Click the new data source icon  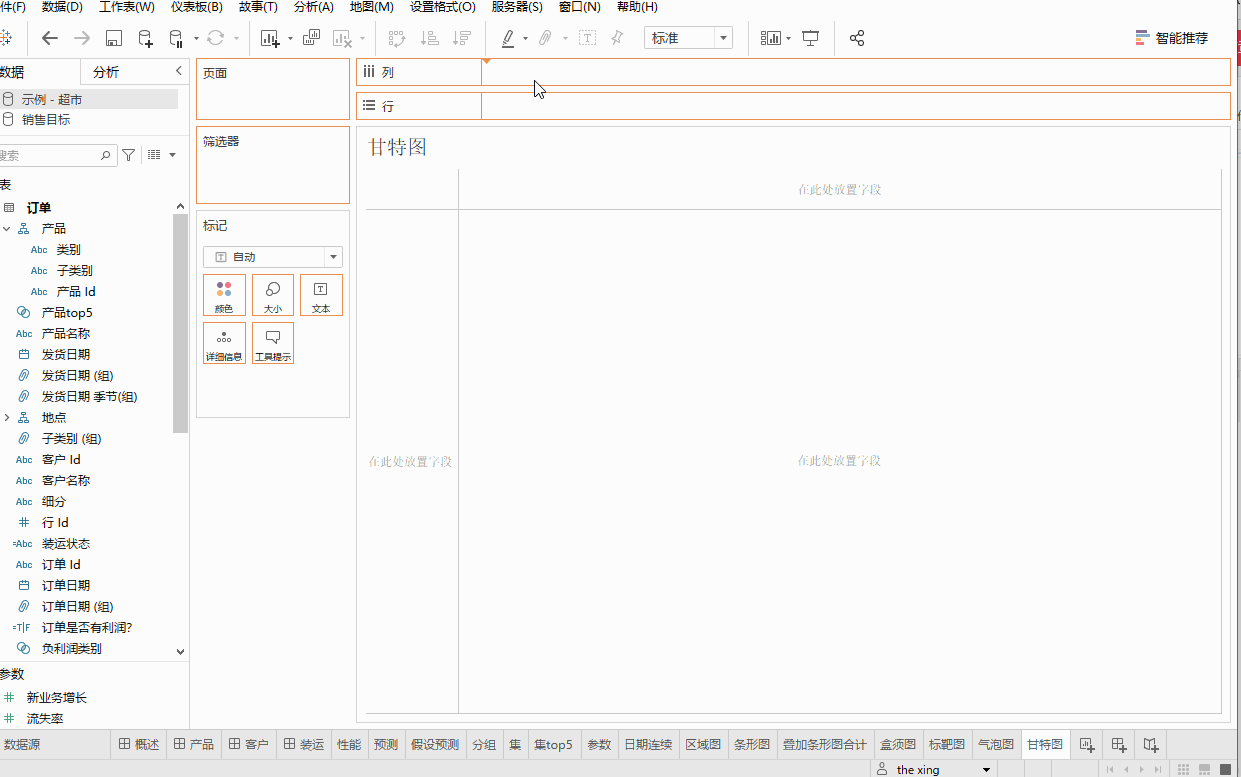146,38
